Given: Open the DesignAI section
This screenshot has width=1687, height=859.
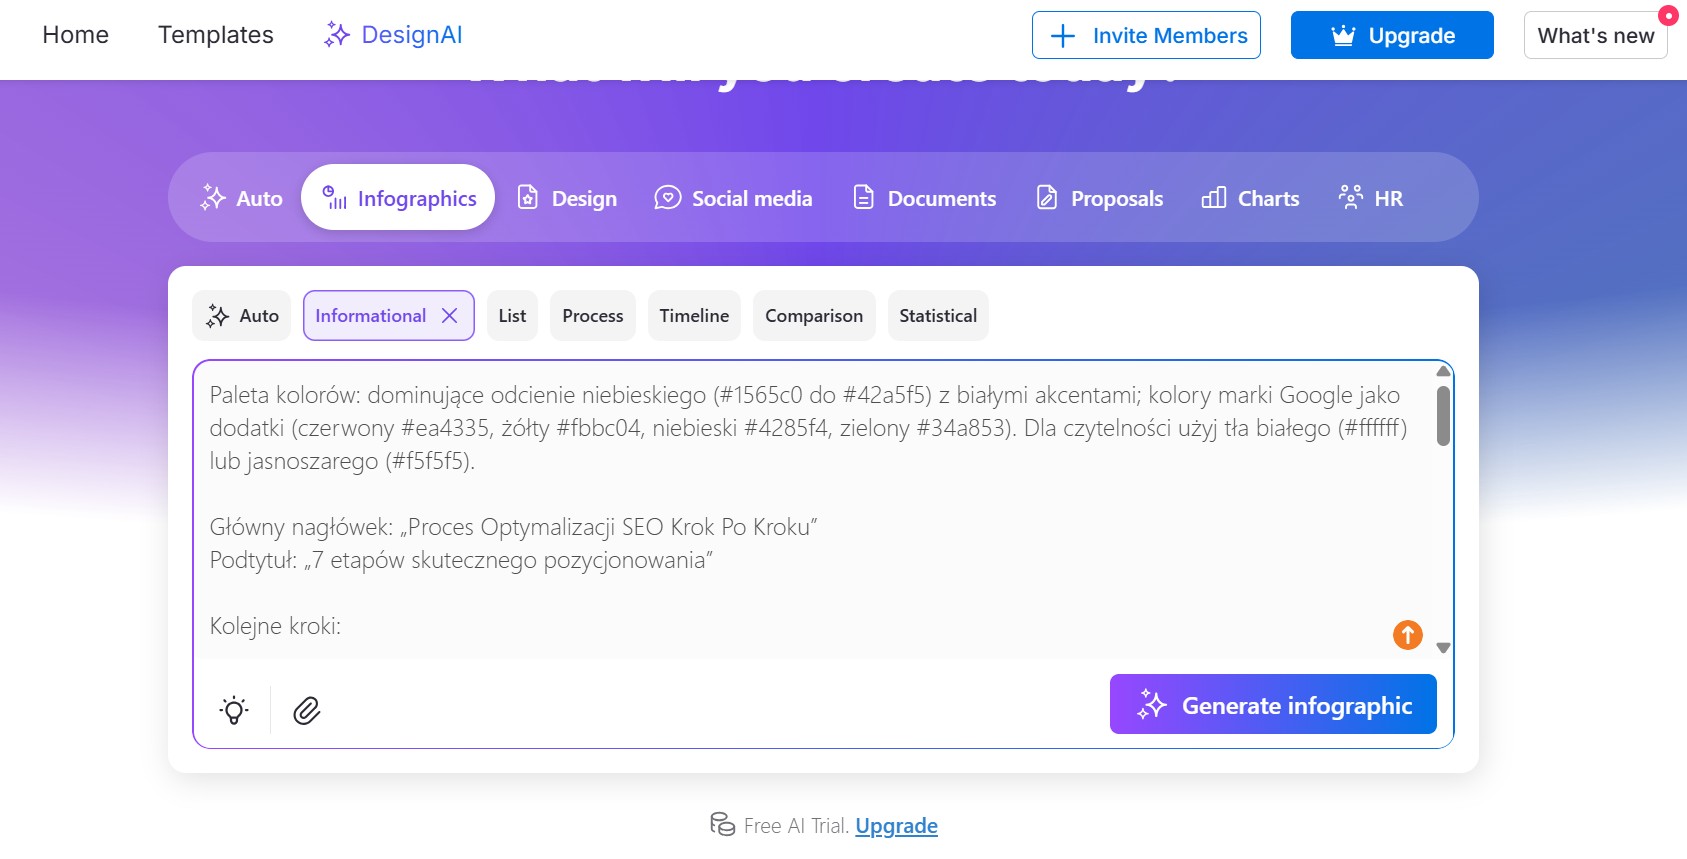Looking at the screenshot, I should pyautogui.click(x=393, y=35).
